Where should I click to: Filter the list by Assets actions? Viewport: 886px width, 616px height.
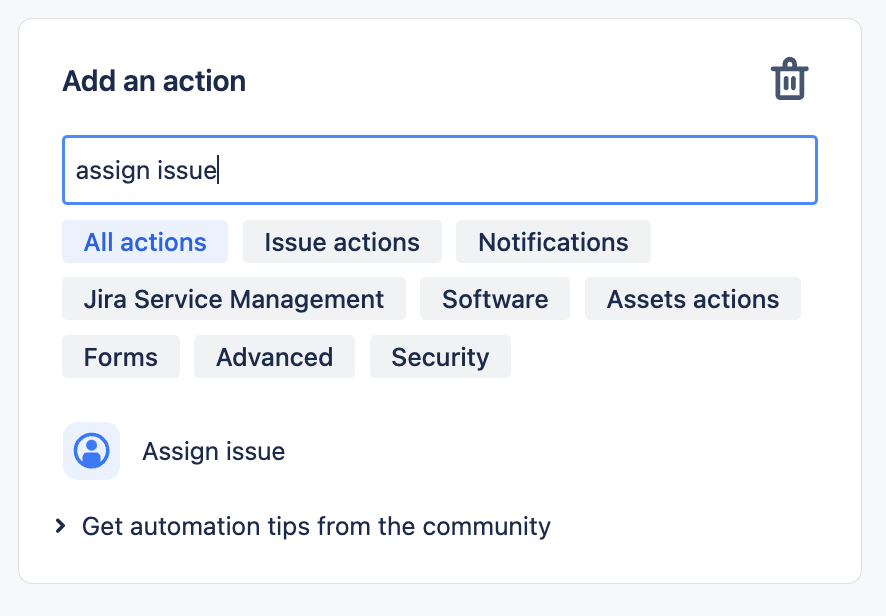click(x=692, y=299)
